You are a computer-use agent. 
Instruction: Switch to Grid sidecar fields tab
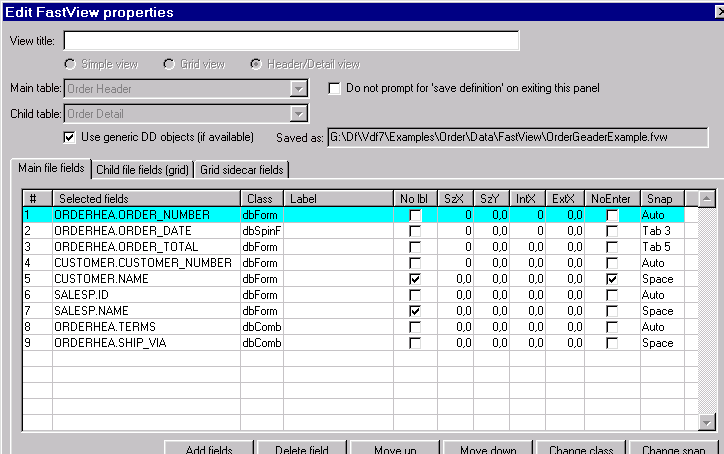(x=241, y=170)
